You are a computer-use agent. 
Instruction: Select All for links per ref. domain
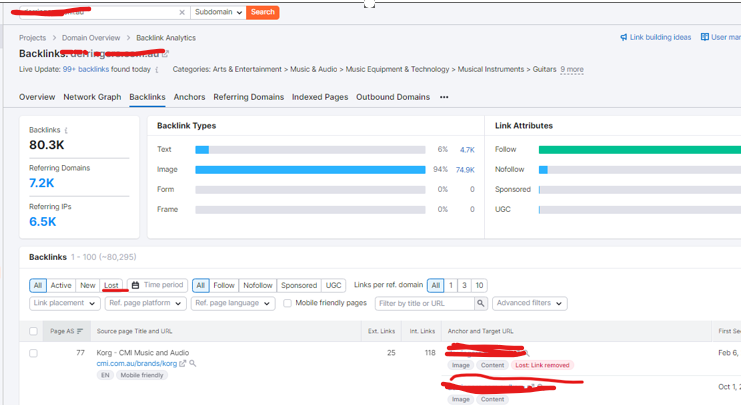436,285
